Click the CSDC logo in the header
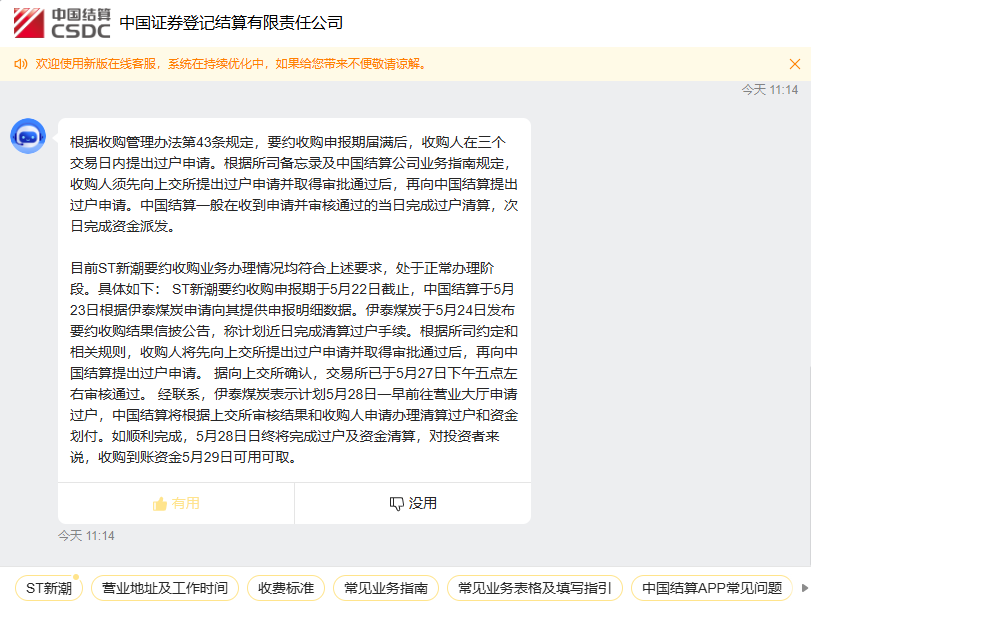Image resolution: width=1008 pixels, height=630 pixels. [x=62, y=22]
